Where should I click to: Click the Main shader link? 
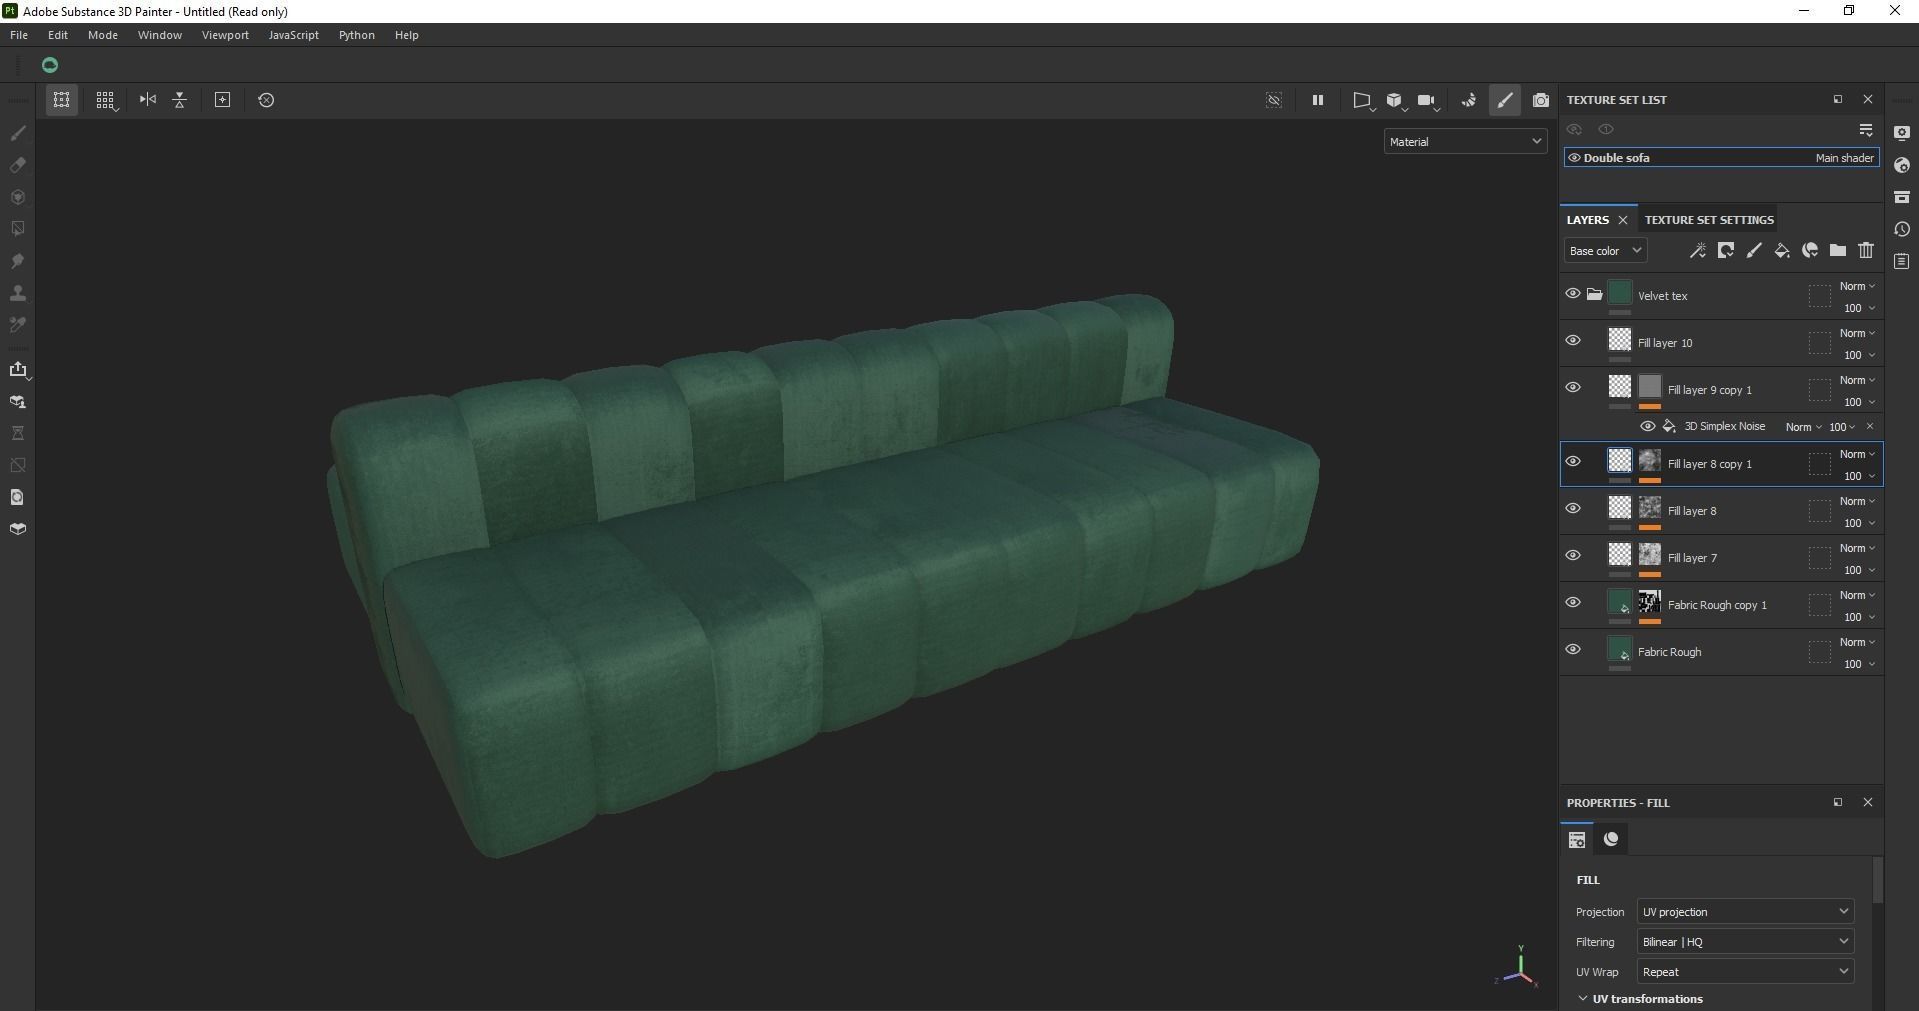click(x=1844, y=158)
